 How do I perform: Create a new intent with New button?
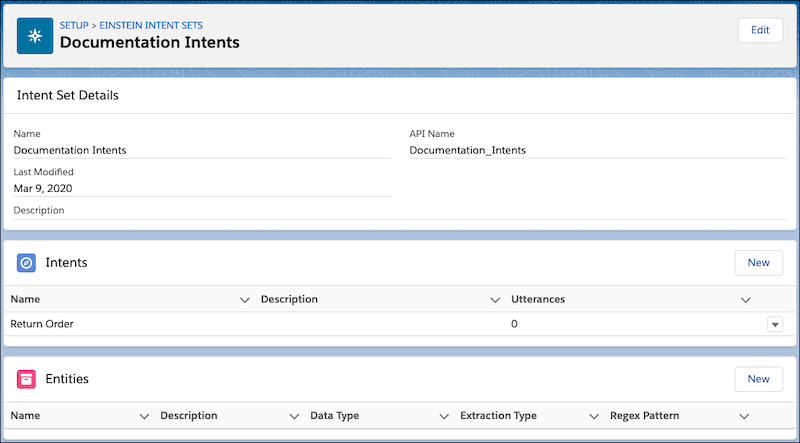[759, 263]
